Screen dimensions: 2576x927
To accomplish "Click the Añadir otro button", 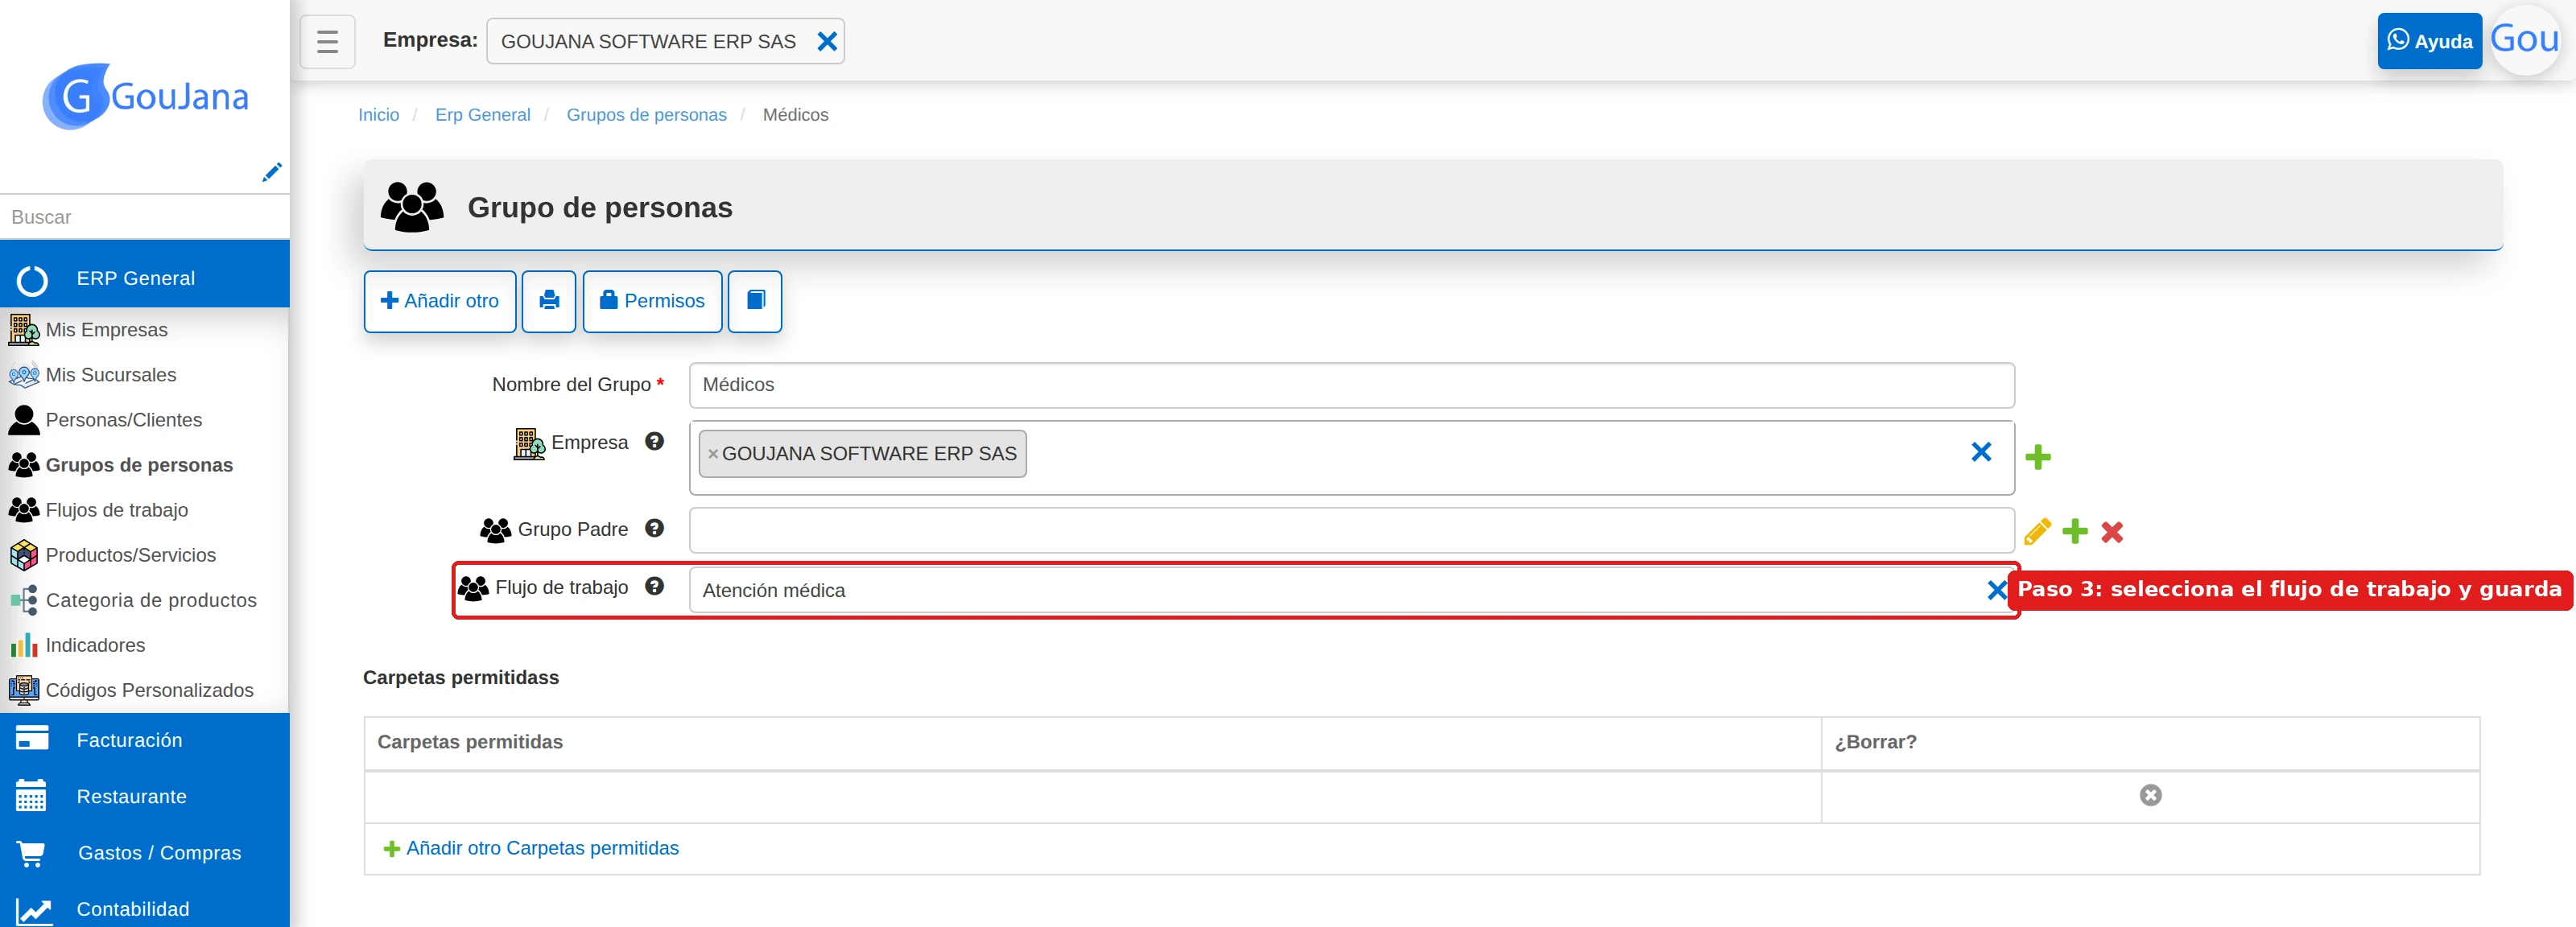I will pyautogui.click(x=440, y=301).
